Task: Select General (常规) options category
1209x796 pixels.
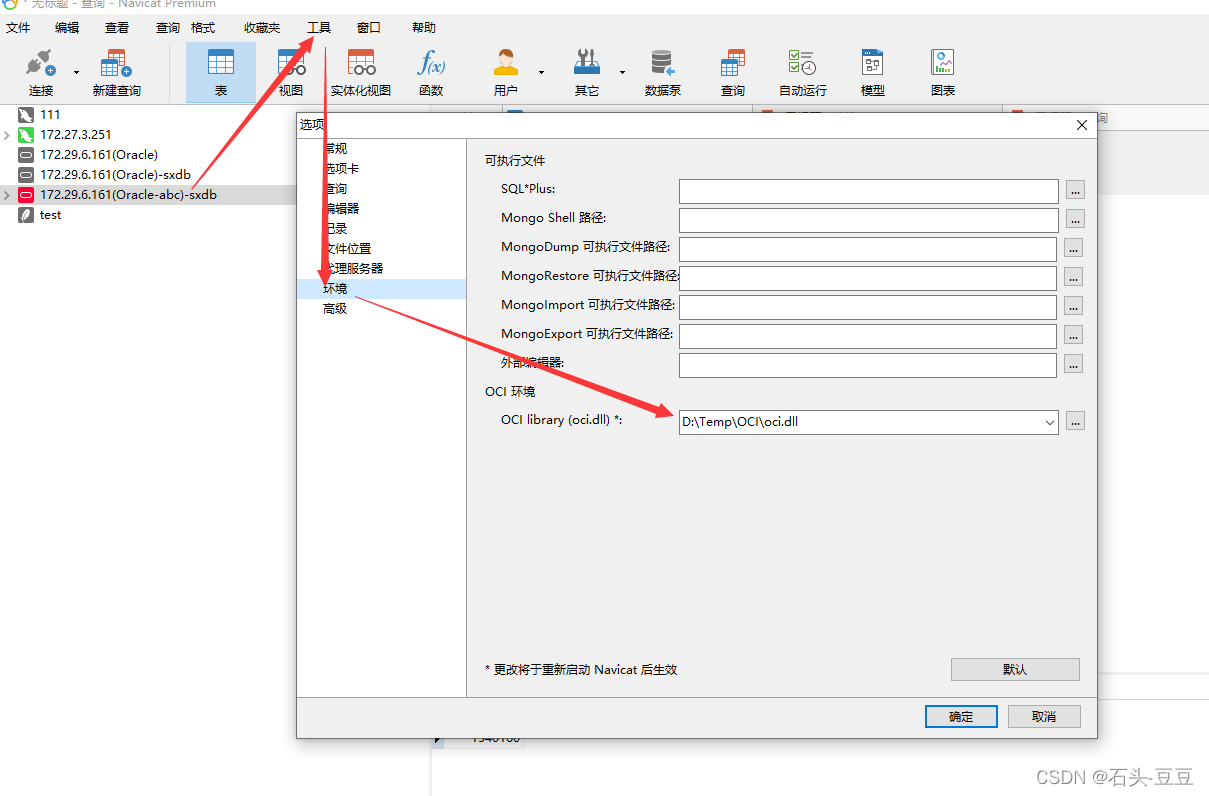Action: [335, 149]
